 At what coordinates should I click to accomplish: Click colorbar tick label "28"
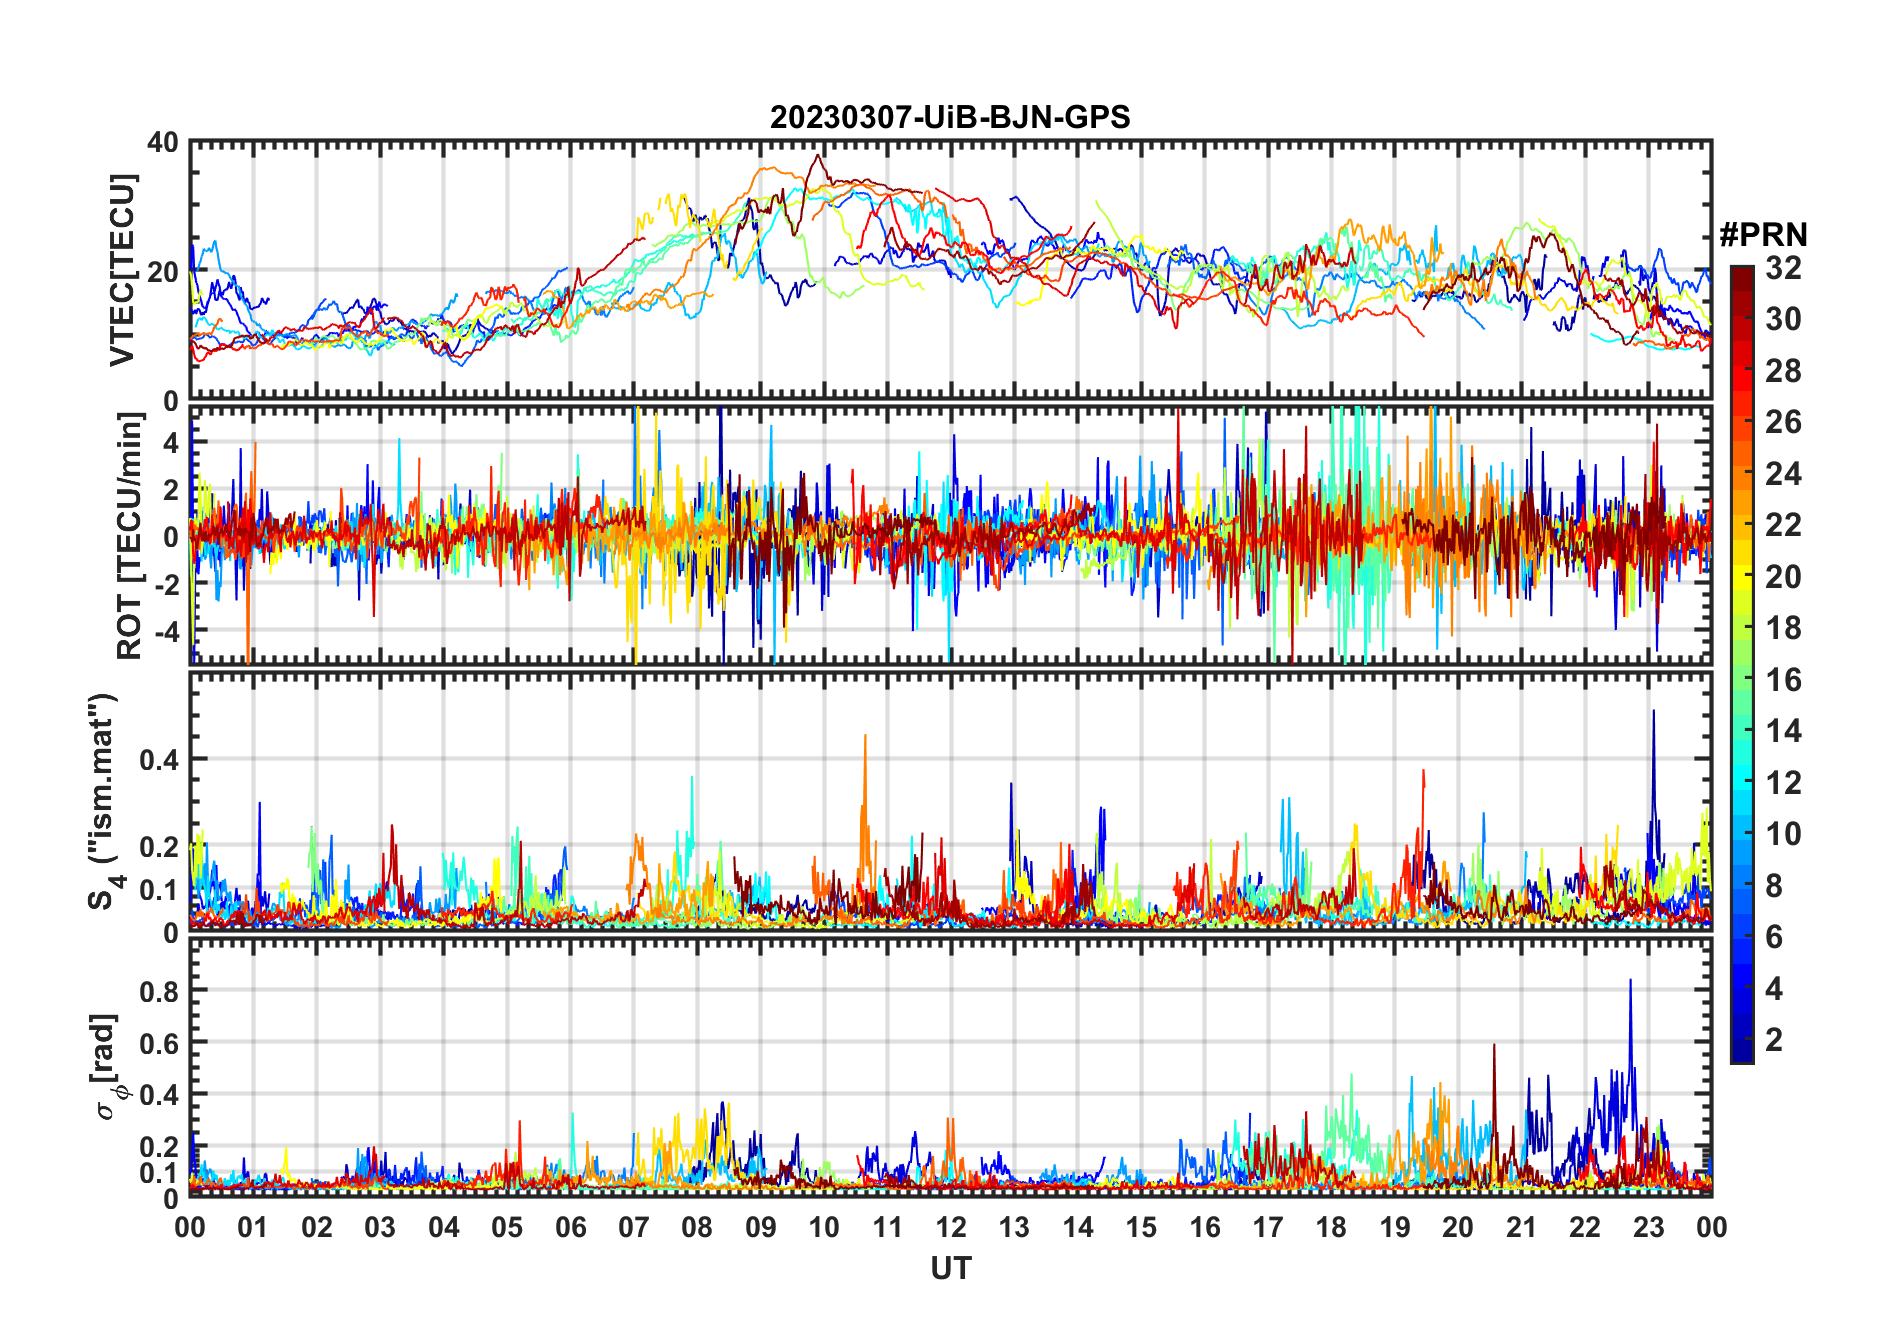[1783, 371]
